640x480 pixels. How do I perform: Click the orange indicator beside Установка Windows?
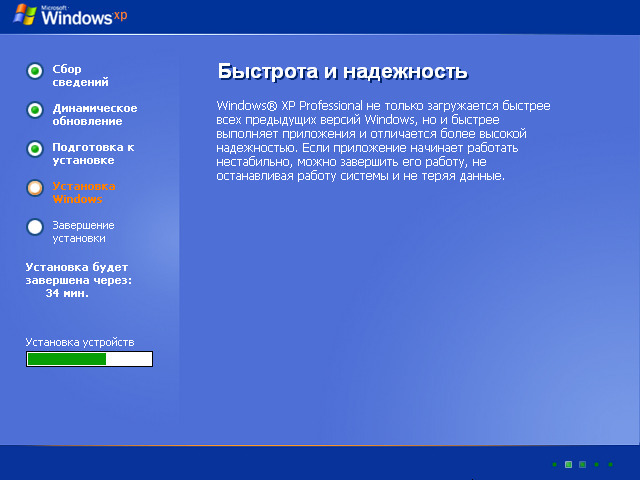[x=35, y=188]
